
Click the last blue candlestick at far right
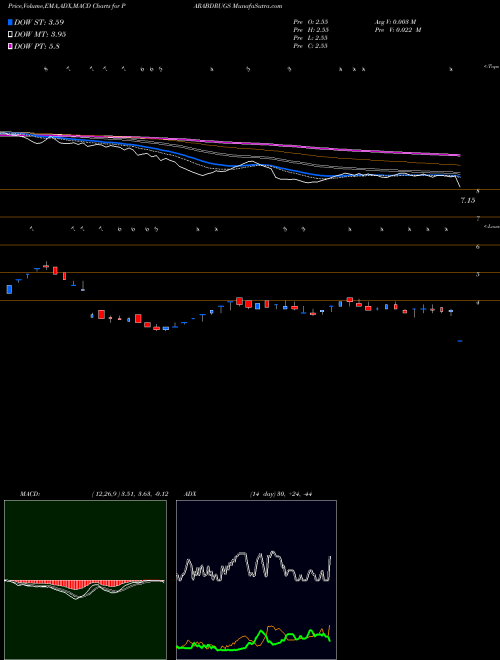pyautogui.click(x=460, y=341)
